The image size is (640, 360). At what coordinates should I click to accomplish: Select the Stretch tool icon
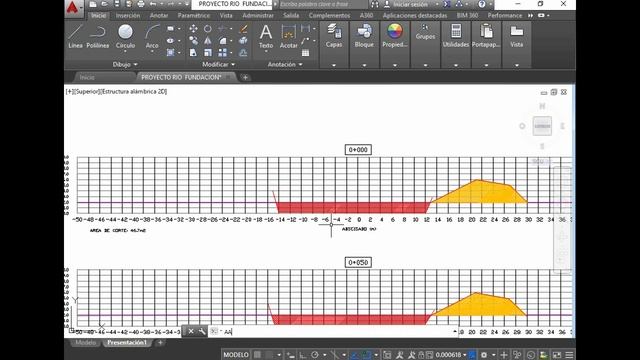(193, 53)
